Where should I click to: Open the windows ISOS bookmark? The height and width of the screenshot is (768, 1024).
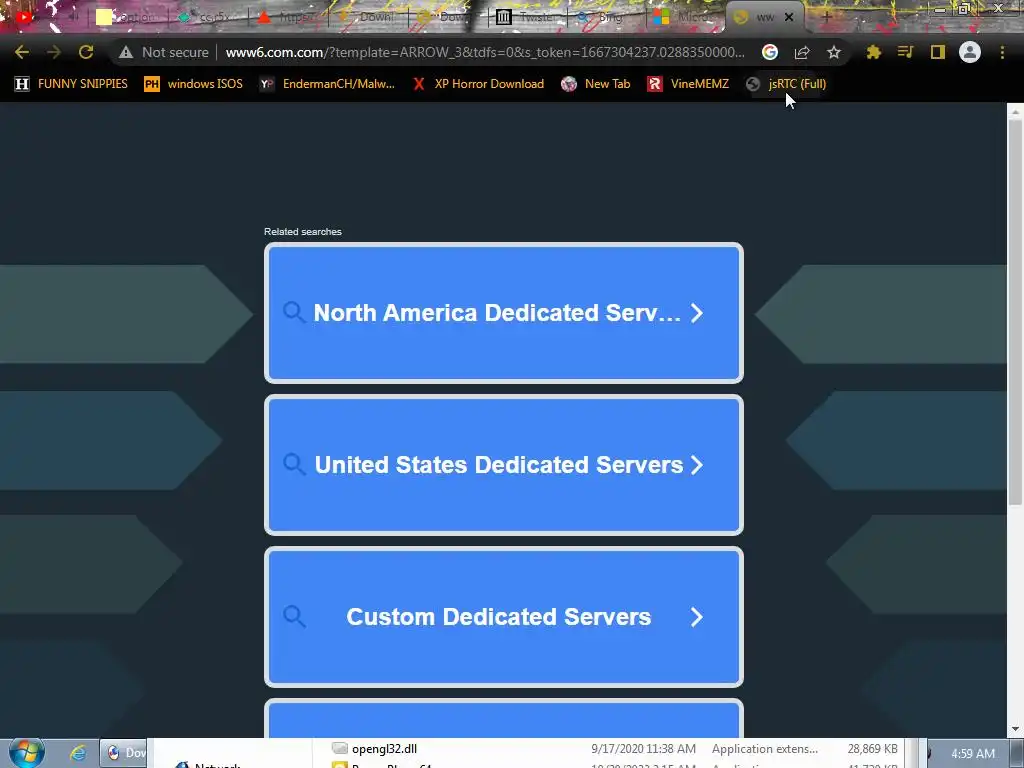(x=193, y=84)
